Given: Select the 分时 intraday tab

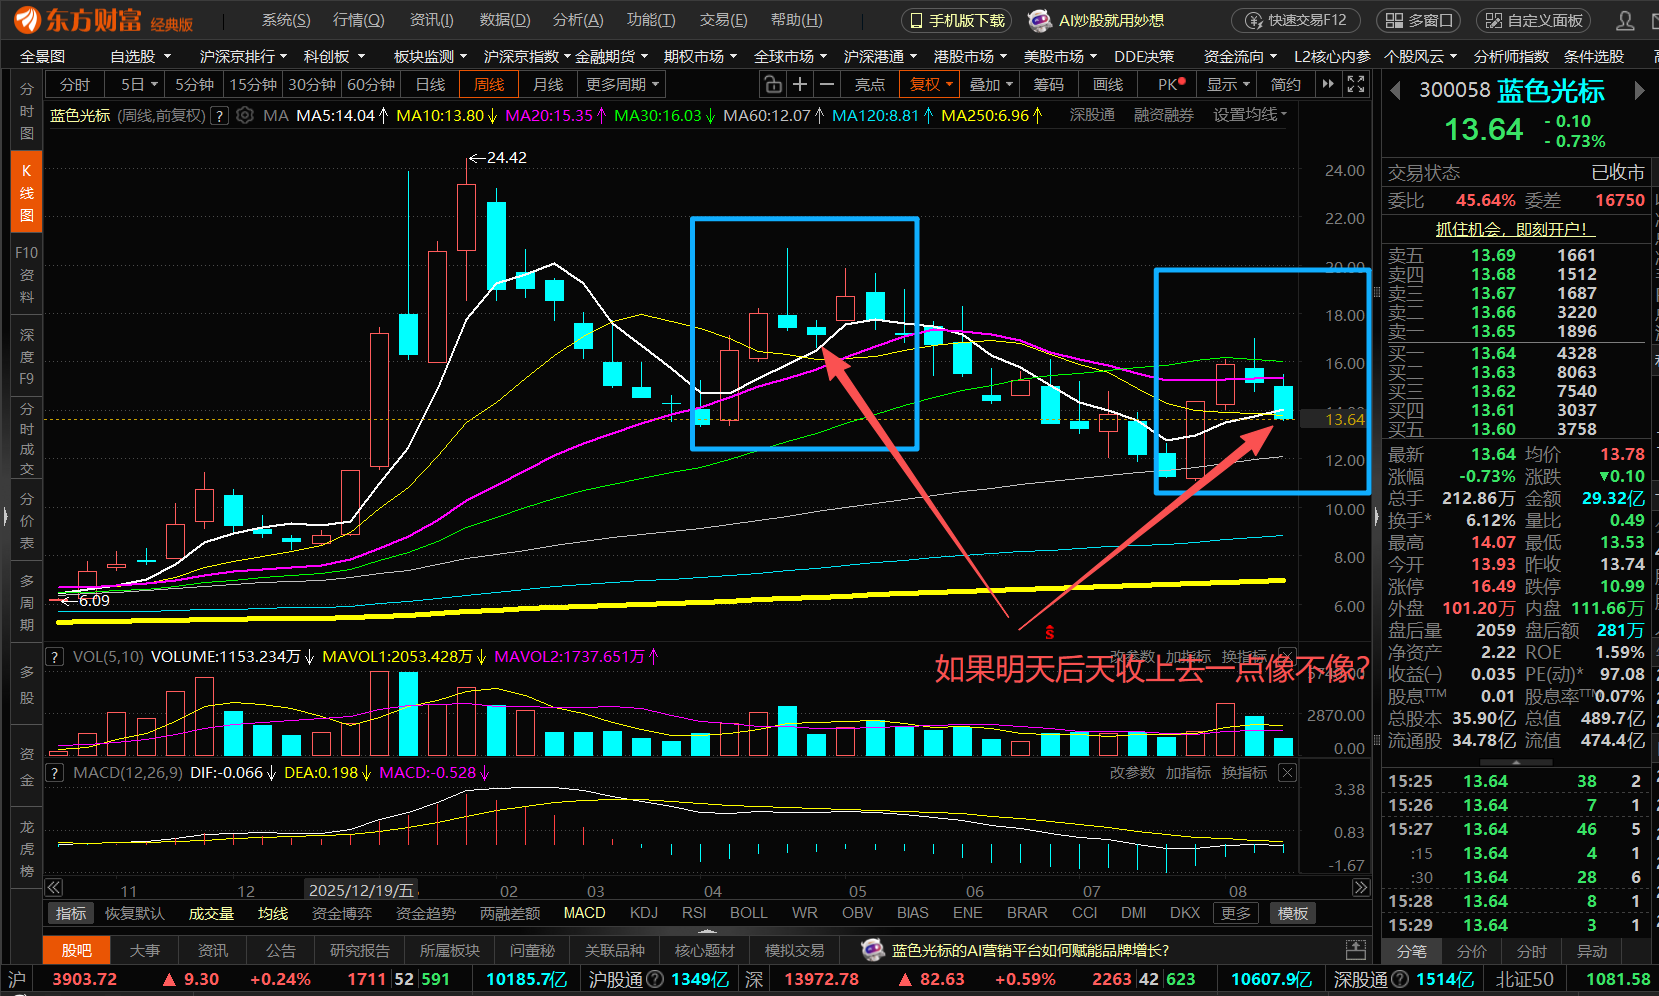Looking at the screenshot, I should tap(75, 85).
